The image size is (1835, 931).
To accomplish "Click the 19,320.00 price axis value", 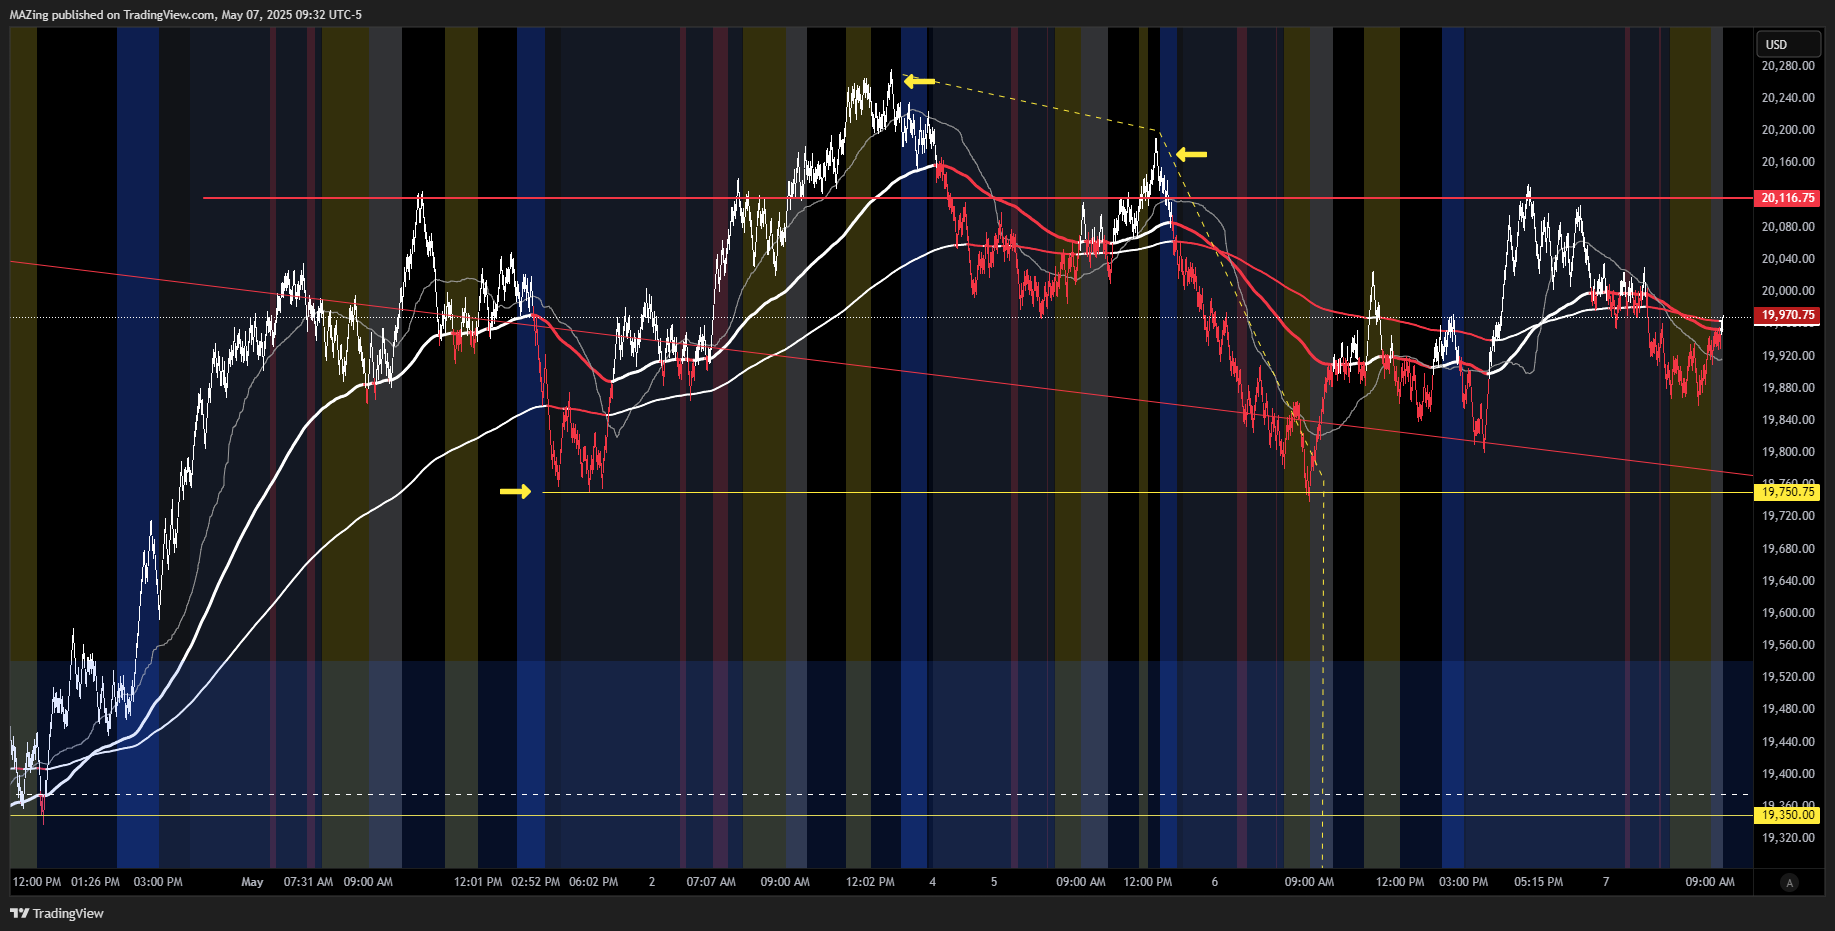I will (1788, 838).
